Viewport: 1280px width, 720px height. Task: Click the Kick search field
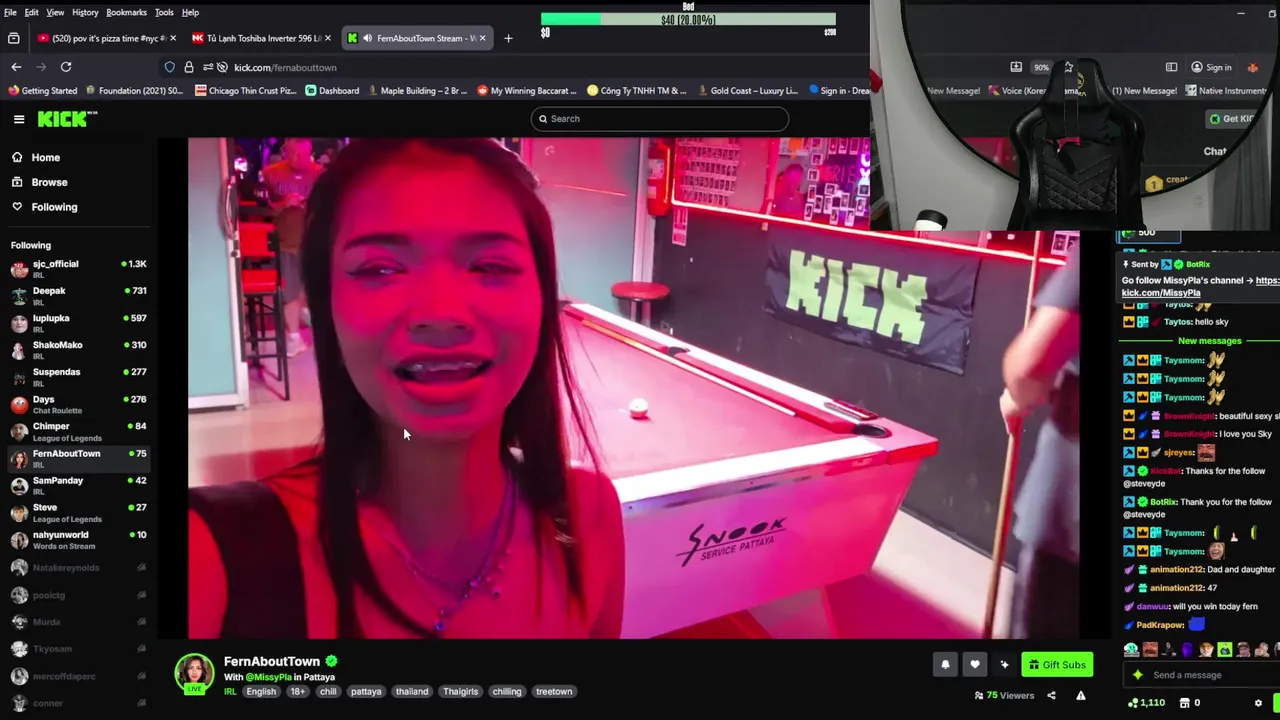(660, 119)
